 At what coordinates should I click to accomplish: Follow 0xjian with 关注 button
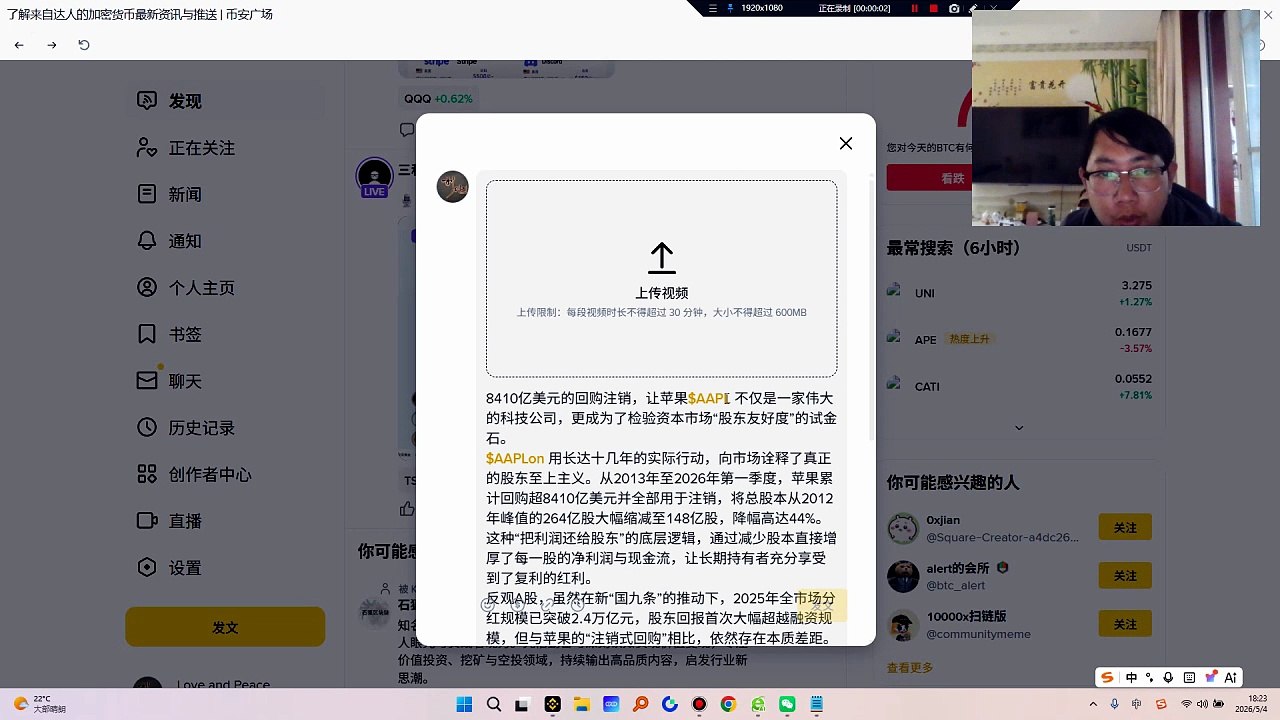(1125, 527)
